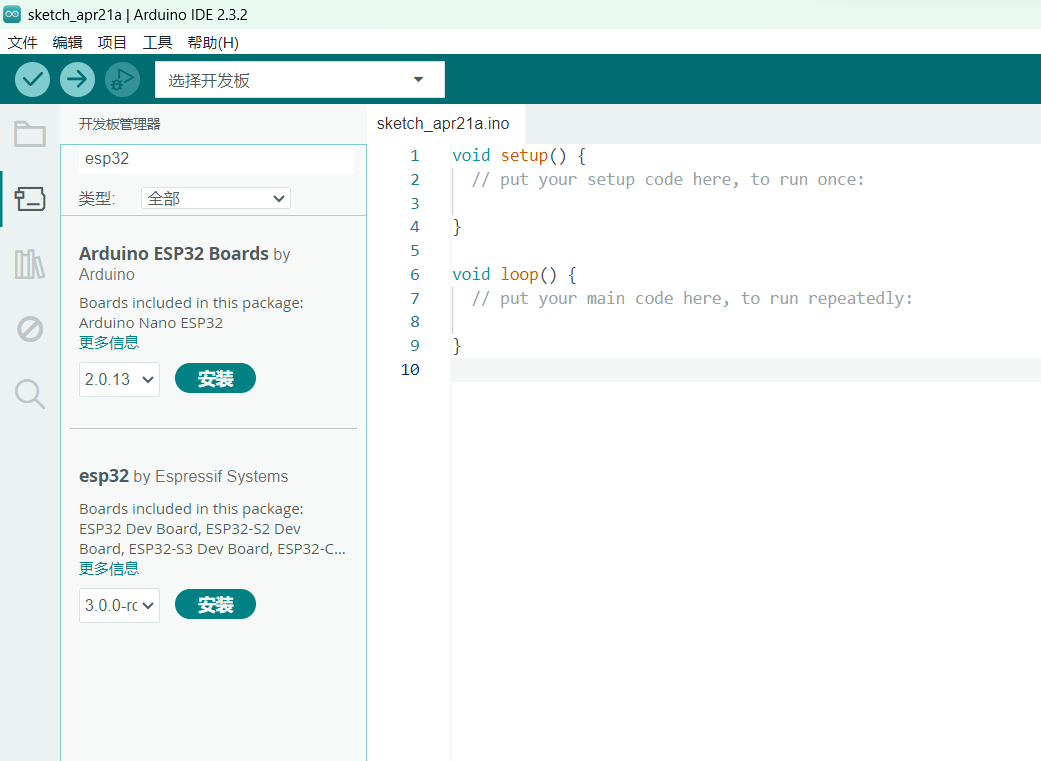
Task: Open the 编辑 menu
Action: [68, 42]
